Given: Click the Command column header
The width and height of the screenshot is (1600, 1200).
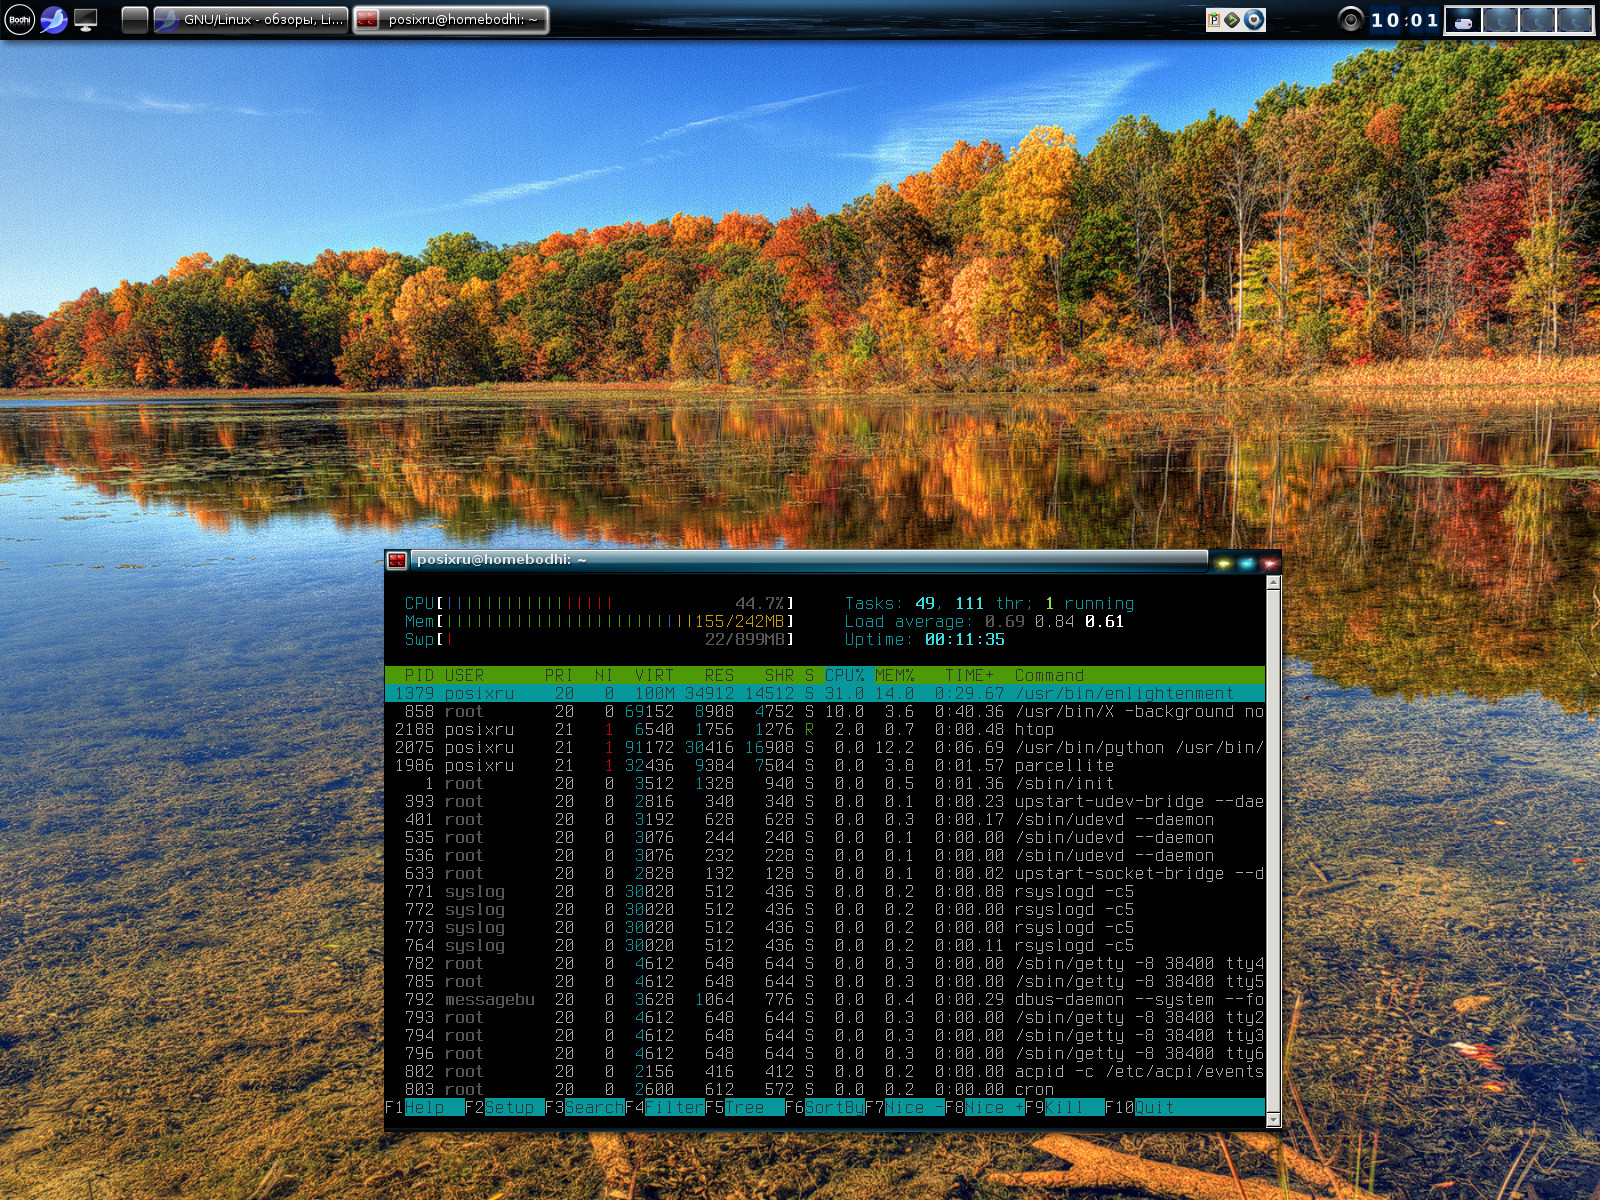Looking at the screenshot, I should [x=1049, y=675].
